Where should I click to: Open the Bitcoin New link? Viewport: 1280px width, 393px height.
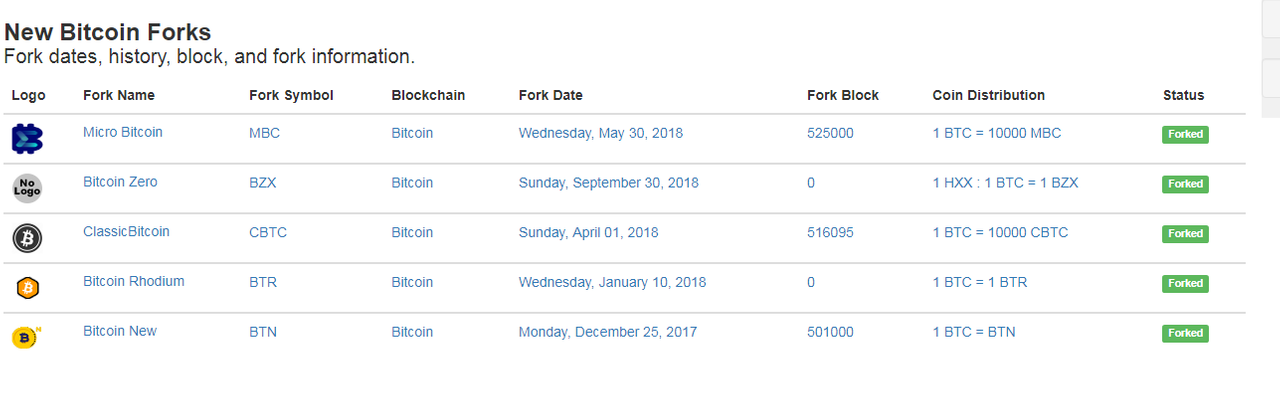click(x=120, y=331)
